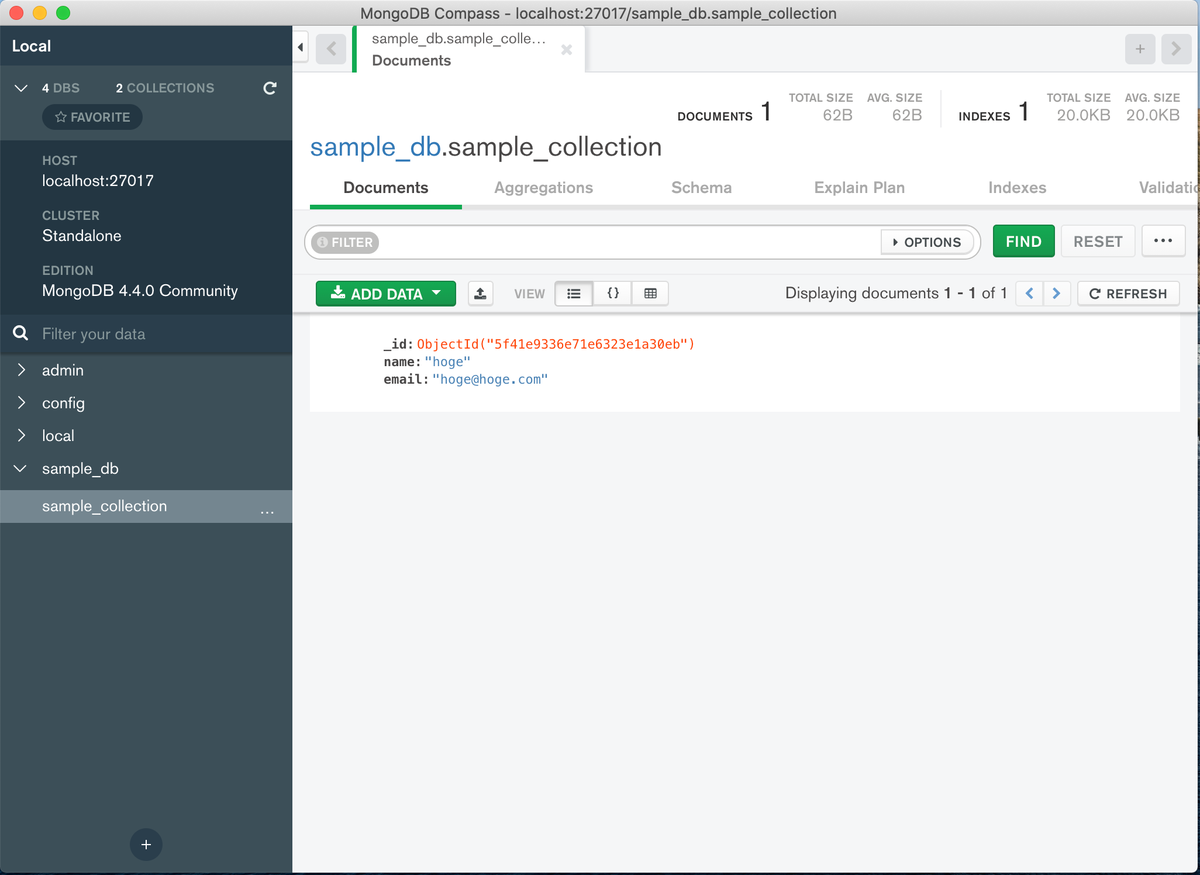The height and width of the screenshot is (875, 1200).
Task: Open the Schema tab
Action: (x=701, y=187)
